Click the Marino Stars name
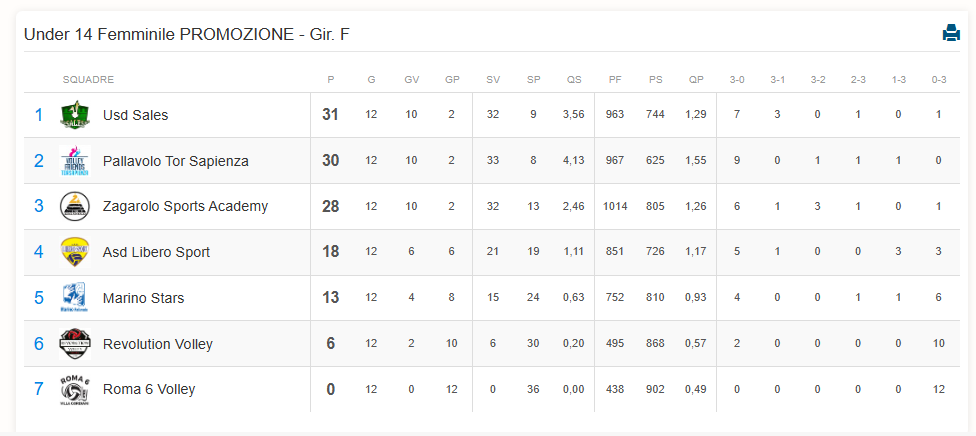Screen dimensions: 976x436 [144, 298]
